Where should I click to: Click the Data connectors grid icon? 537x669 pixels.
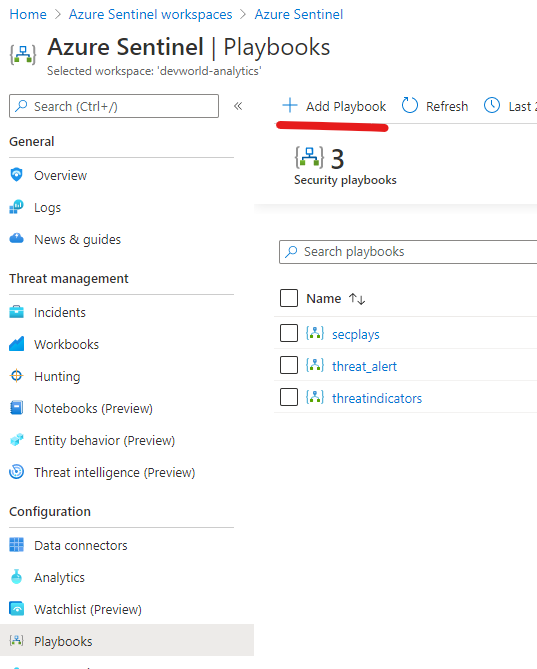[16, 545]
